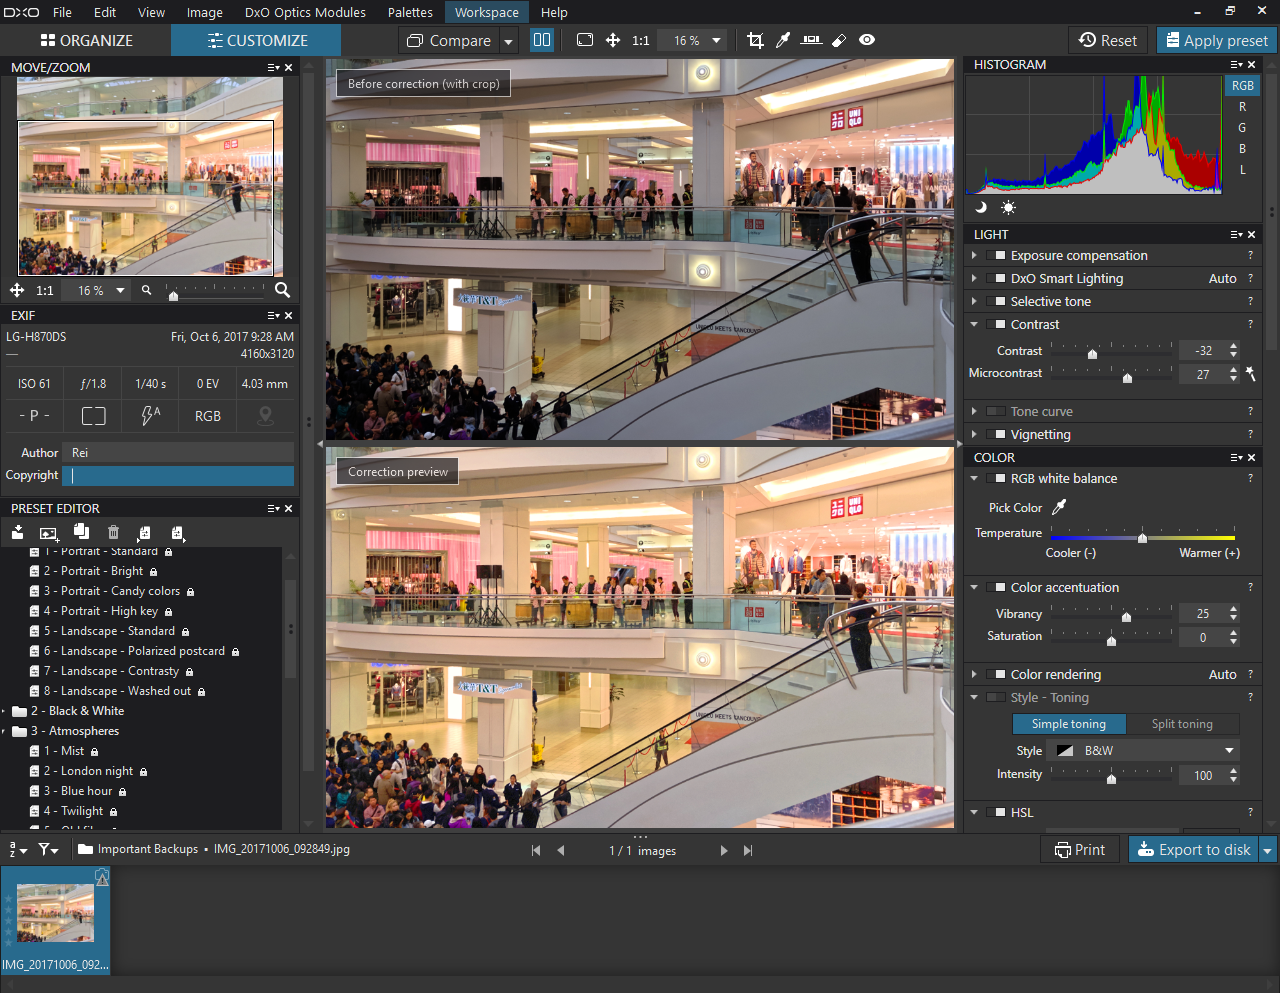
Task: Zoom in with magnifier in Move/Zoom panel
Action: tap(283, 290)
